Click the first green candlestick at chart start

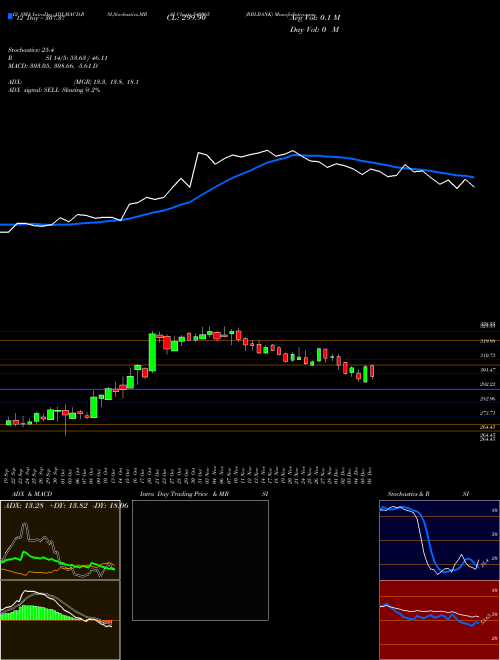tap(8, 422)
